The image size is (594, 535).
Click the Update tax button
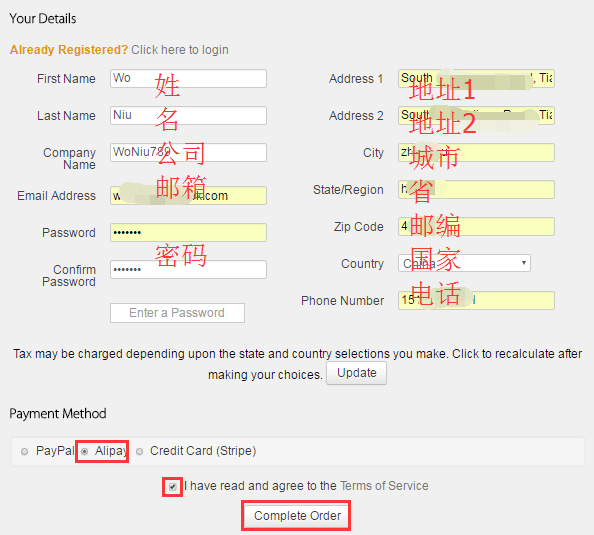click(356, 373)
